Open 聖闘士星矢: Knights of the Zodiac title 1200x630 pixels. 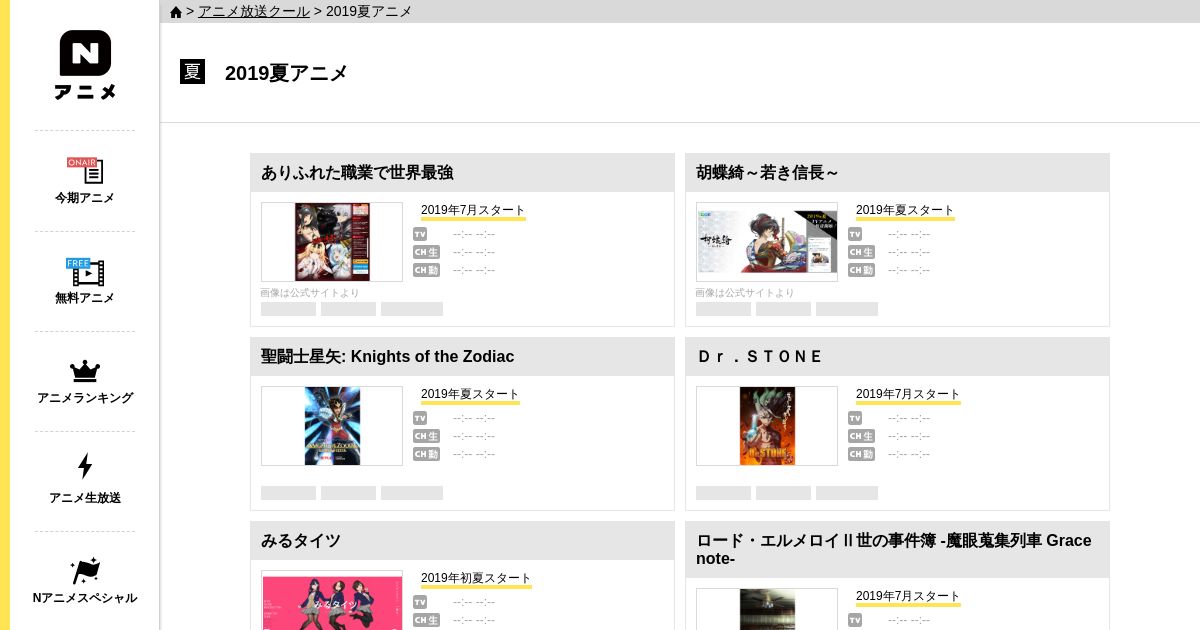point(388,357)
